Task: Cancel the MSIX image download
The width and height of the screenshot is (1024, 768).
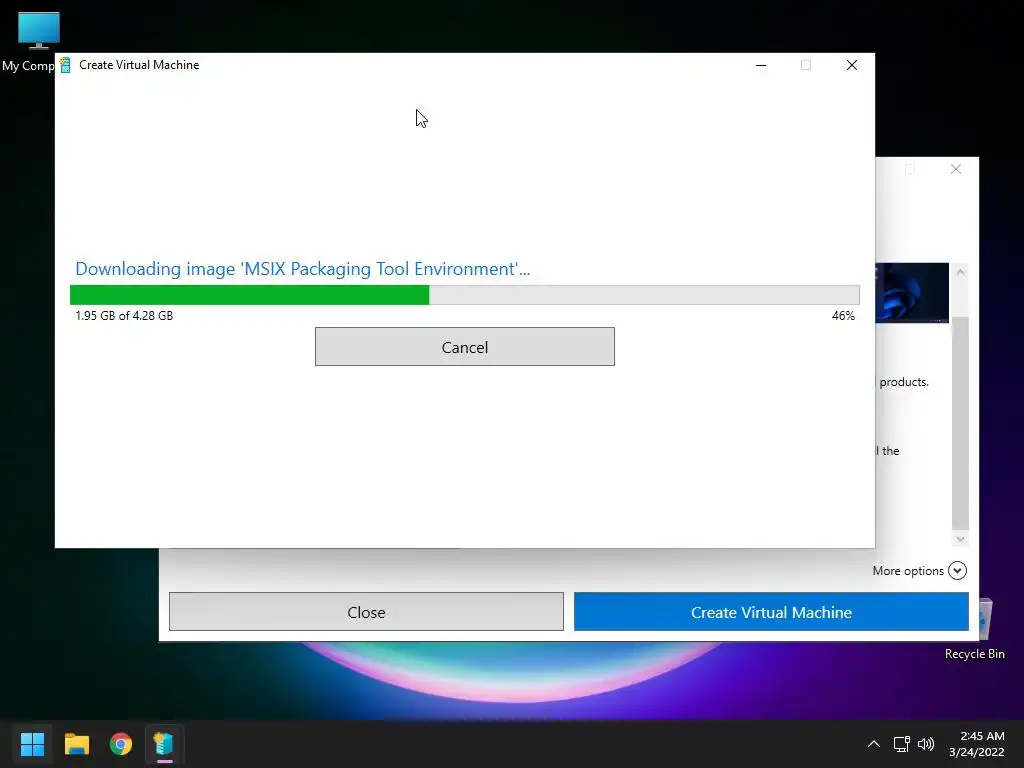Action: [x=464, y=347]
